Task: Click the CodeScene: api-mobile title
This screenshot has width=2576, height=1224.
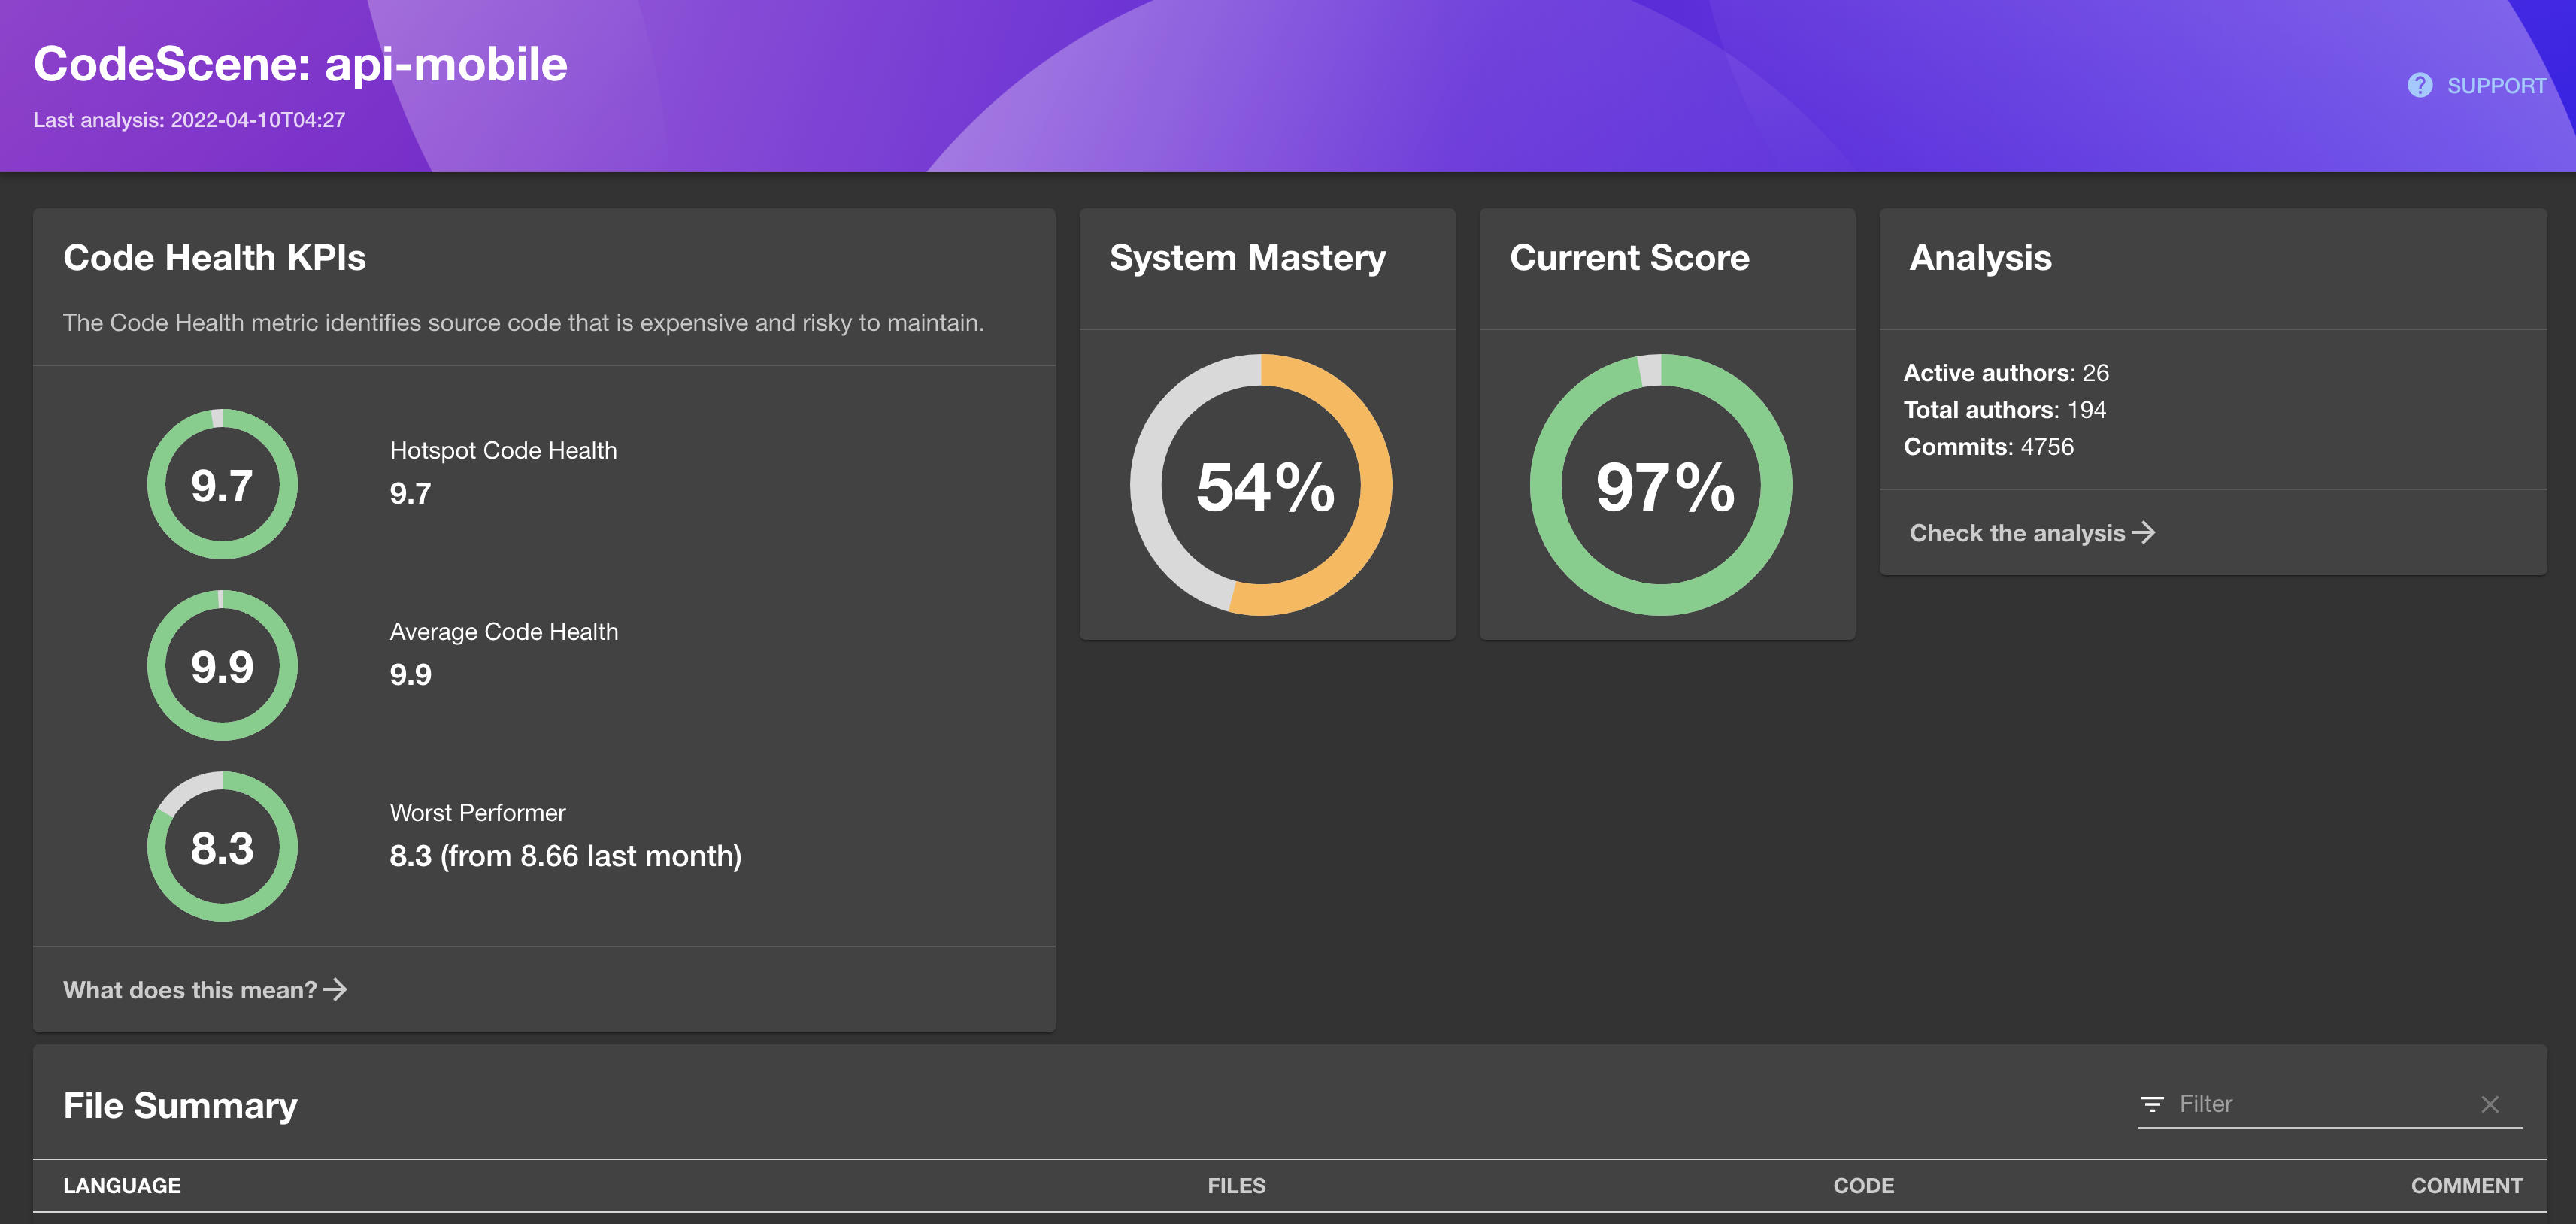Action: coord(300,64)
